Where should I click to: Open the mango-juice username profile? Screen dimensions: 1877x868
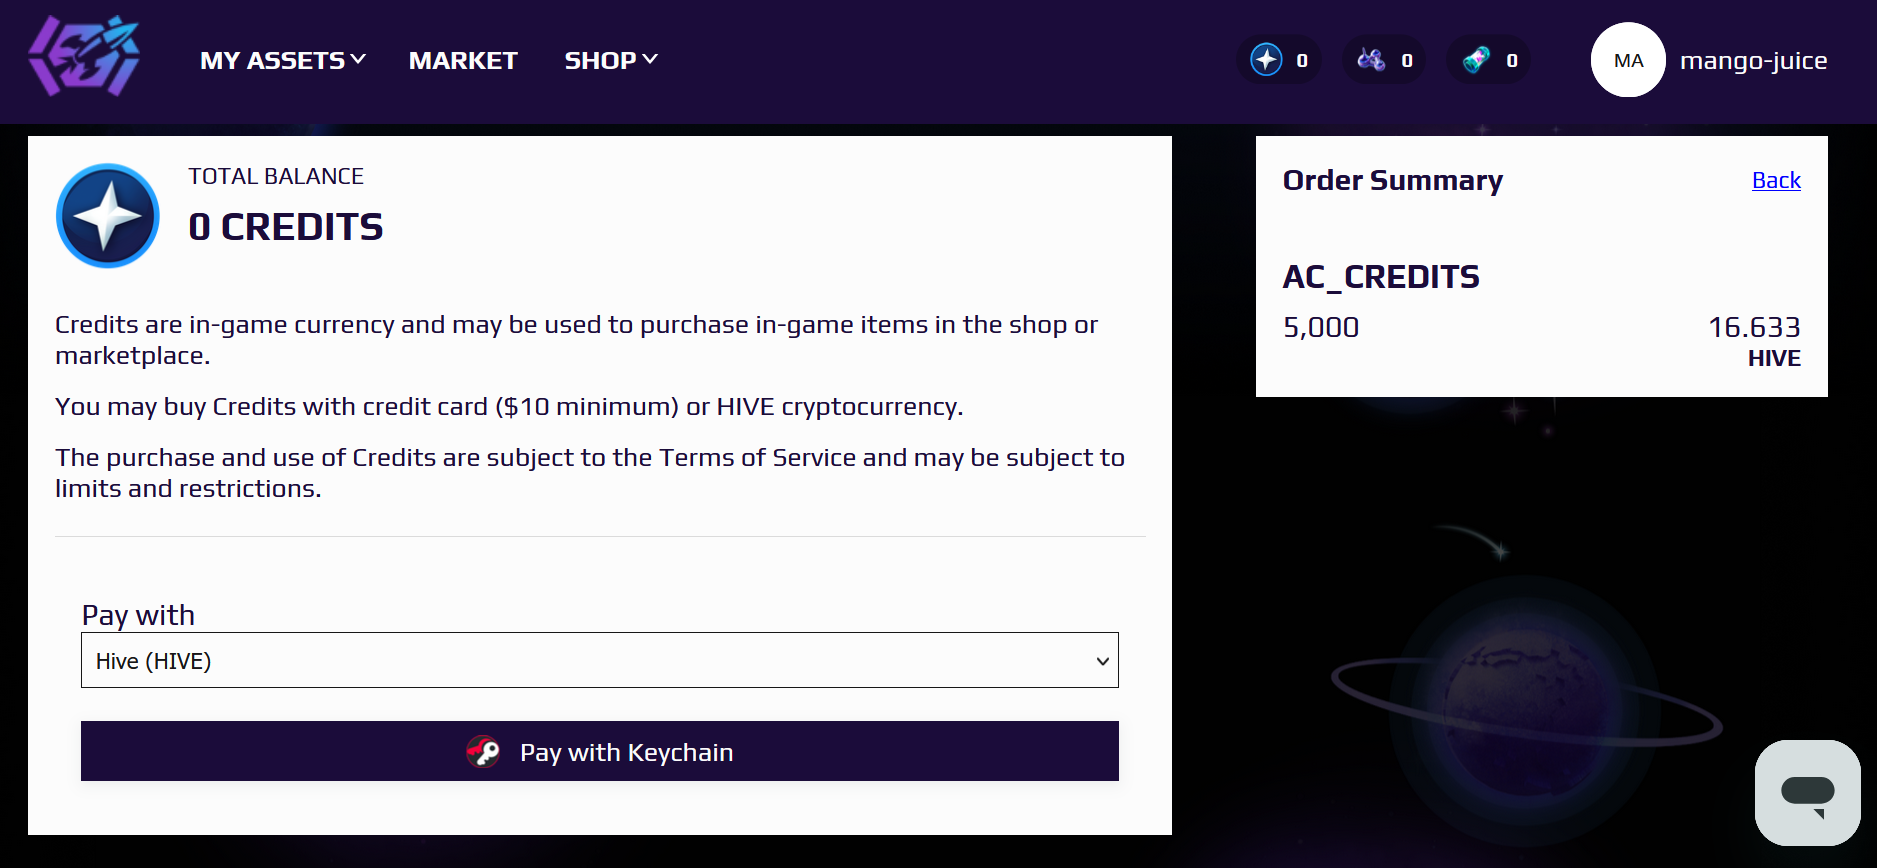tap(1754, 60)
